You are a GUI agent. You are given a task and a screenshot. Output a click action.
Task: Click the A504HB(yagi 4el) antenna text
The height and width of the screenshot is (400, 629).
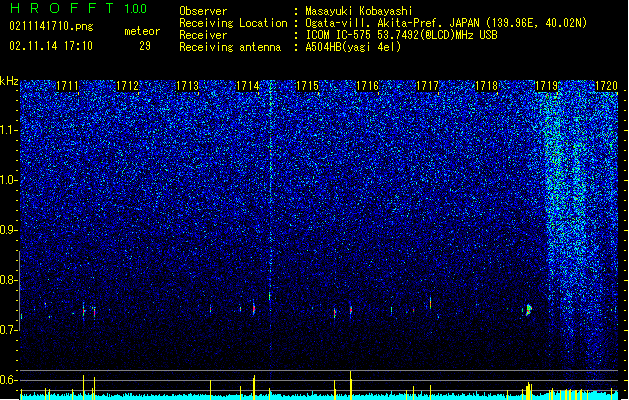tap(353, 47)
